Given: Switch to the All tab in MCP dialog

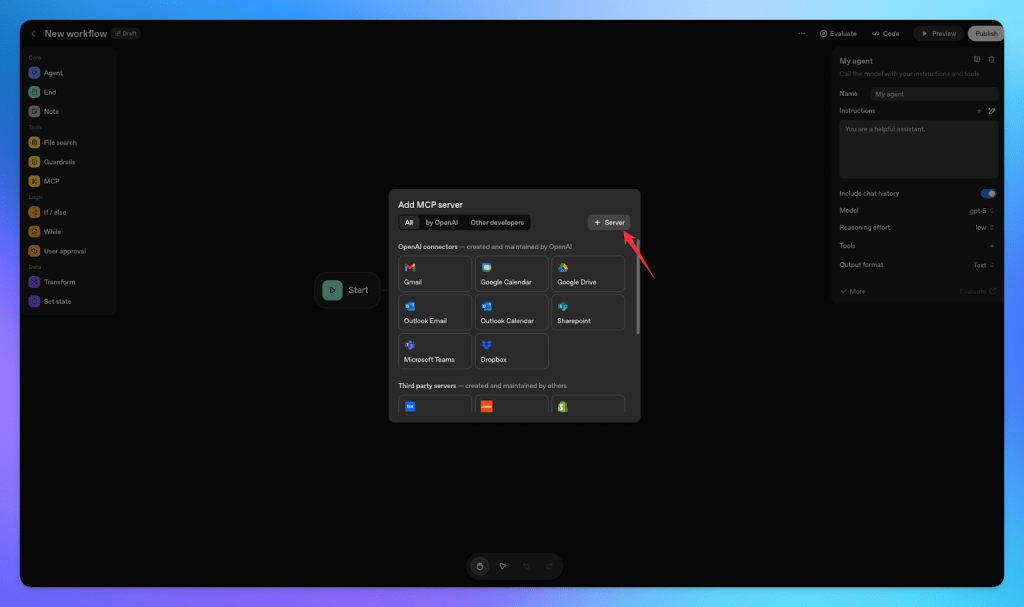Looking at the screenshot, I should [x=409, y=222].
